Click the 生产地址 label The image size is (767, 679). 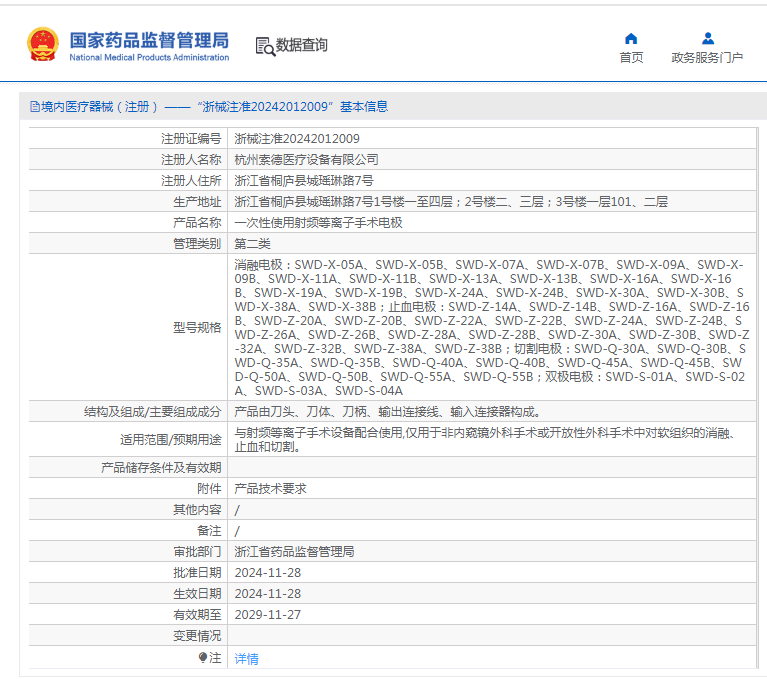click(197, 202)
